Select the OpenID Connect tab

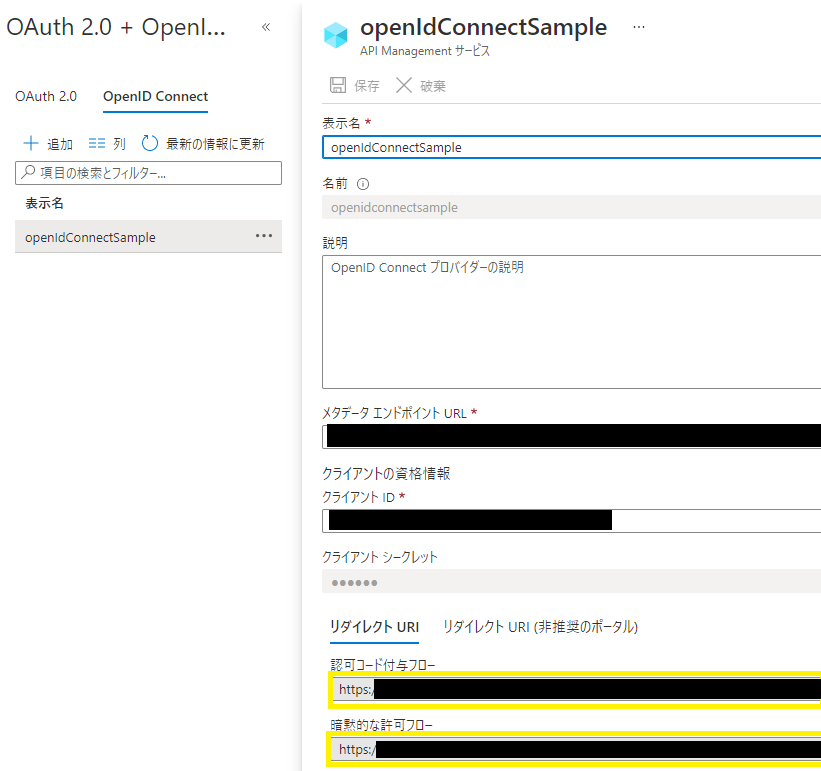[x=156, y=96]
